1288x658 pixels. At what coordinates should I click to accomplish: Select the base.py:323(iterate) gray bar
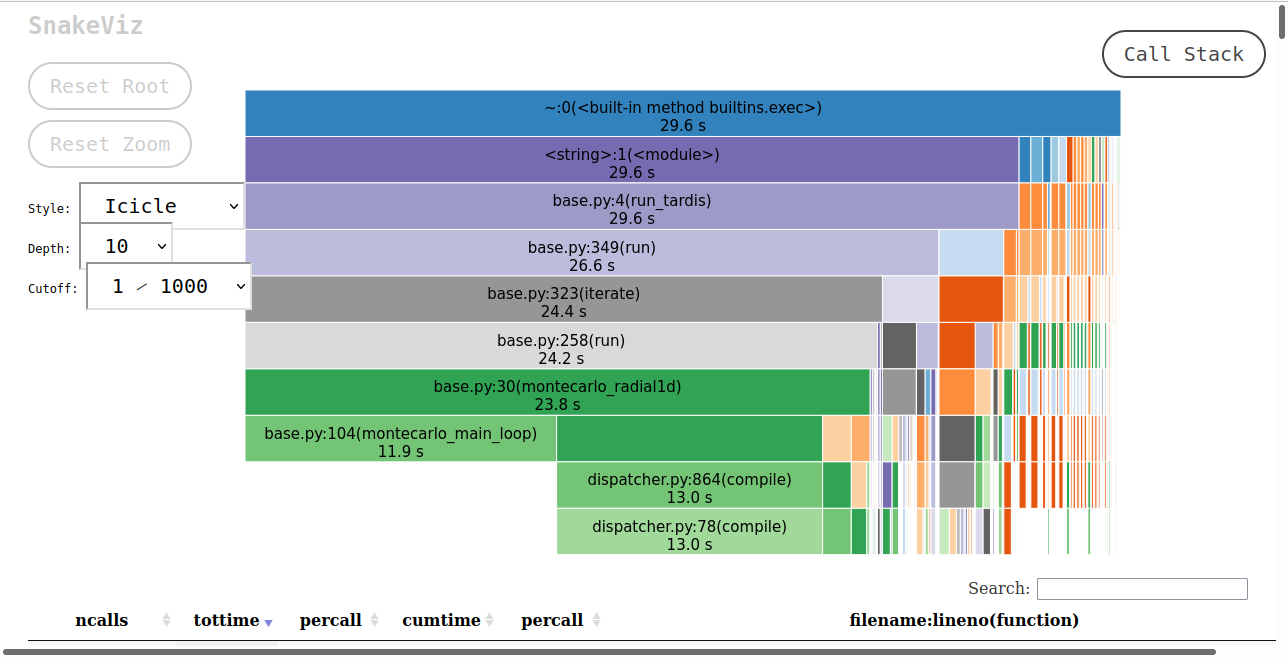(563, 299)
